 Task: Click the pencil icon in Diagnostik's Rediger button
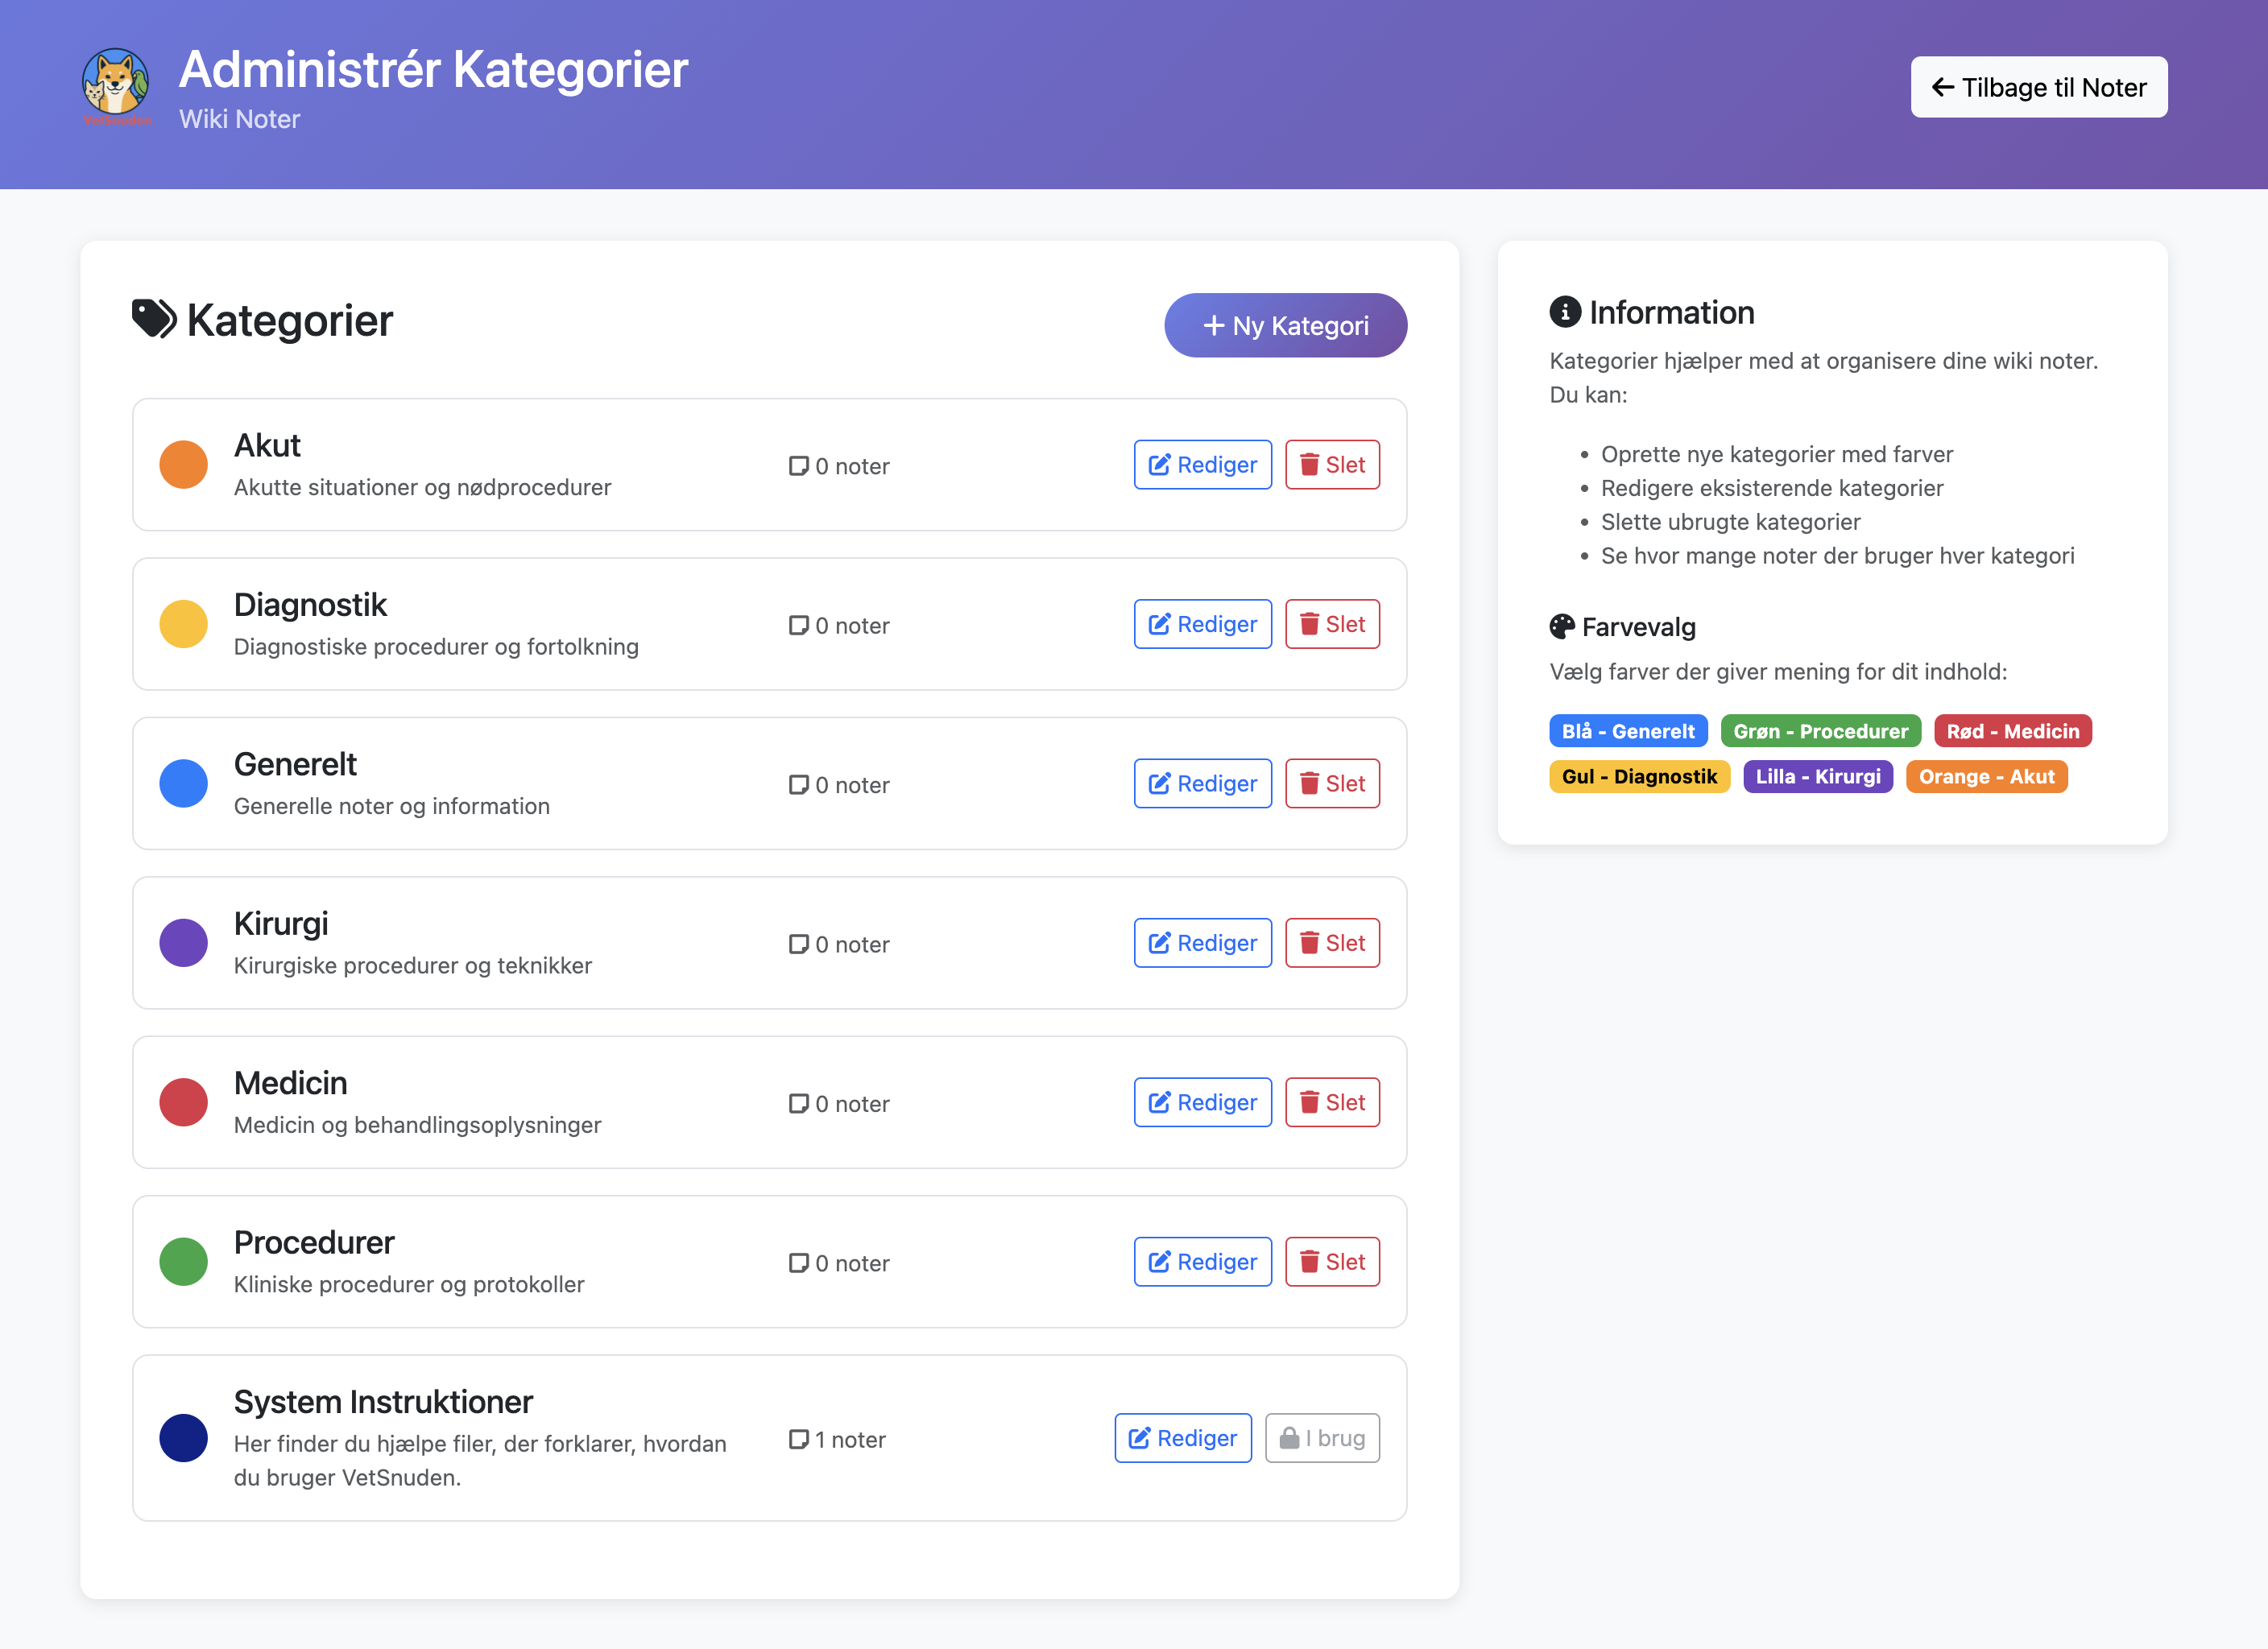coord(1158,623)
